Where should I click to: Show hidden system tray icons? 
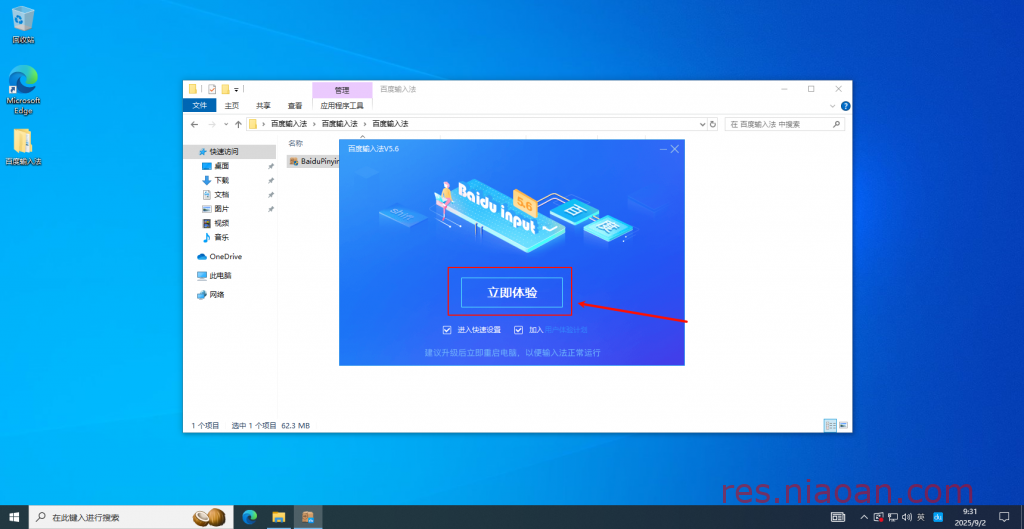click(865, 517)
